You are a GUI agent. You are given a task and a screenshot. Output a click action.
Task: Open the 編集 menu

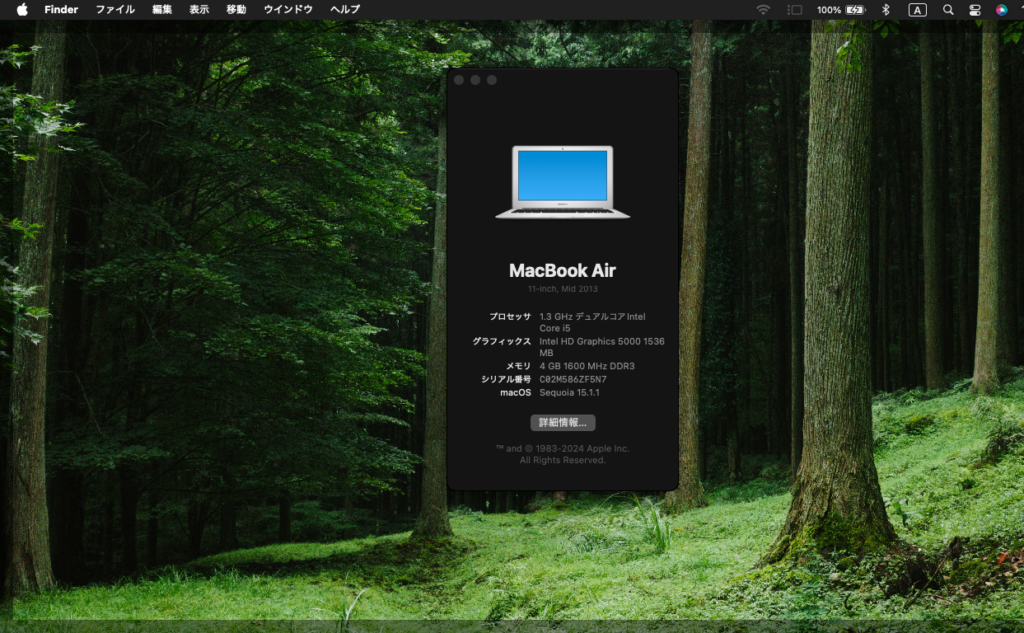162,9
